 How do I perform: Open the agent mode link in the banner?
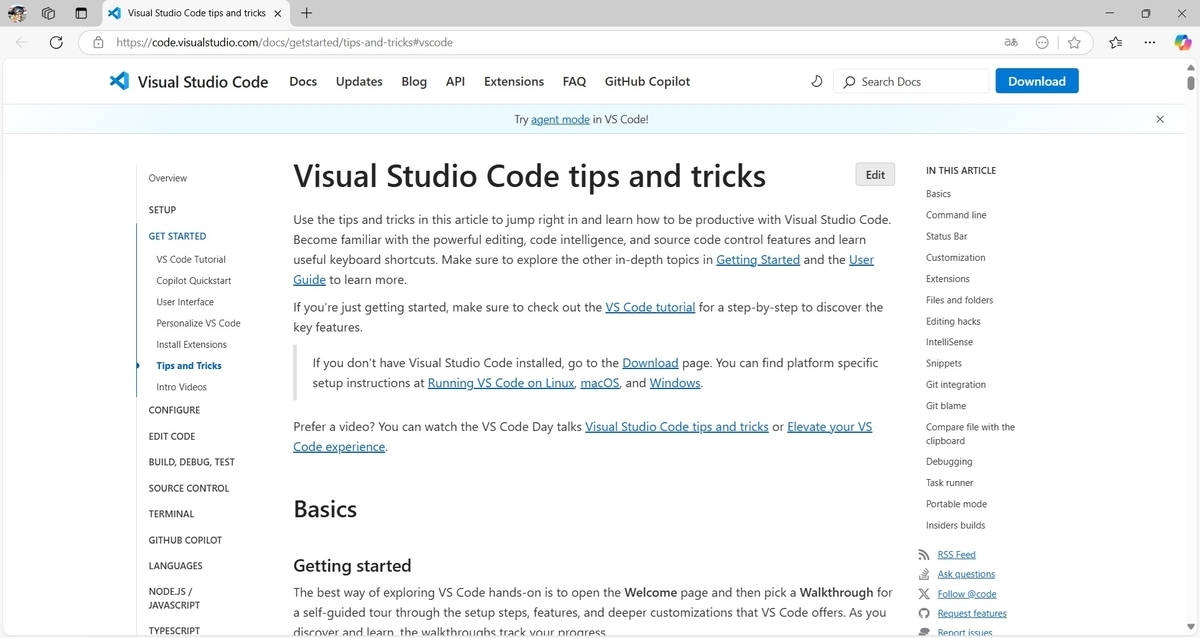(x=560, y=118)
